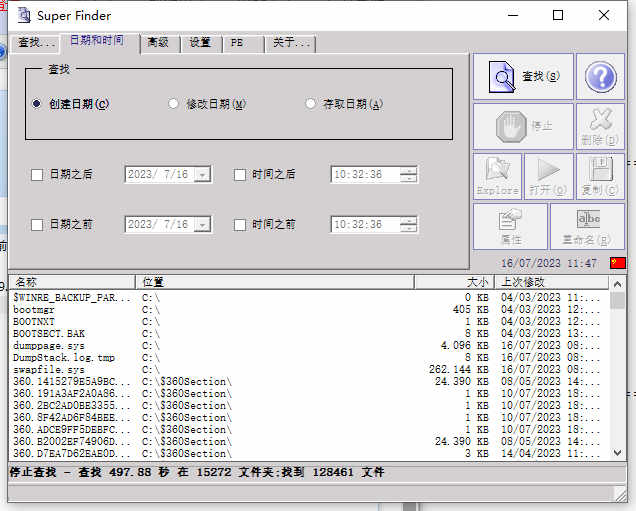Switch to the 设置 tab
This screenshot has height=511, width=636.
click(x=200, y=43)
